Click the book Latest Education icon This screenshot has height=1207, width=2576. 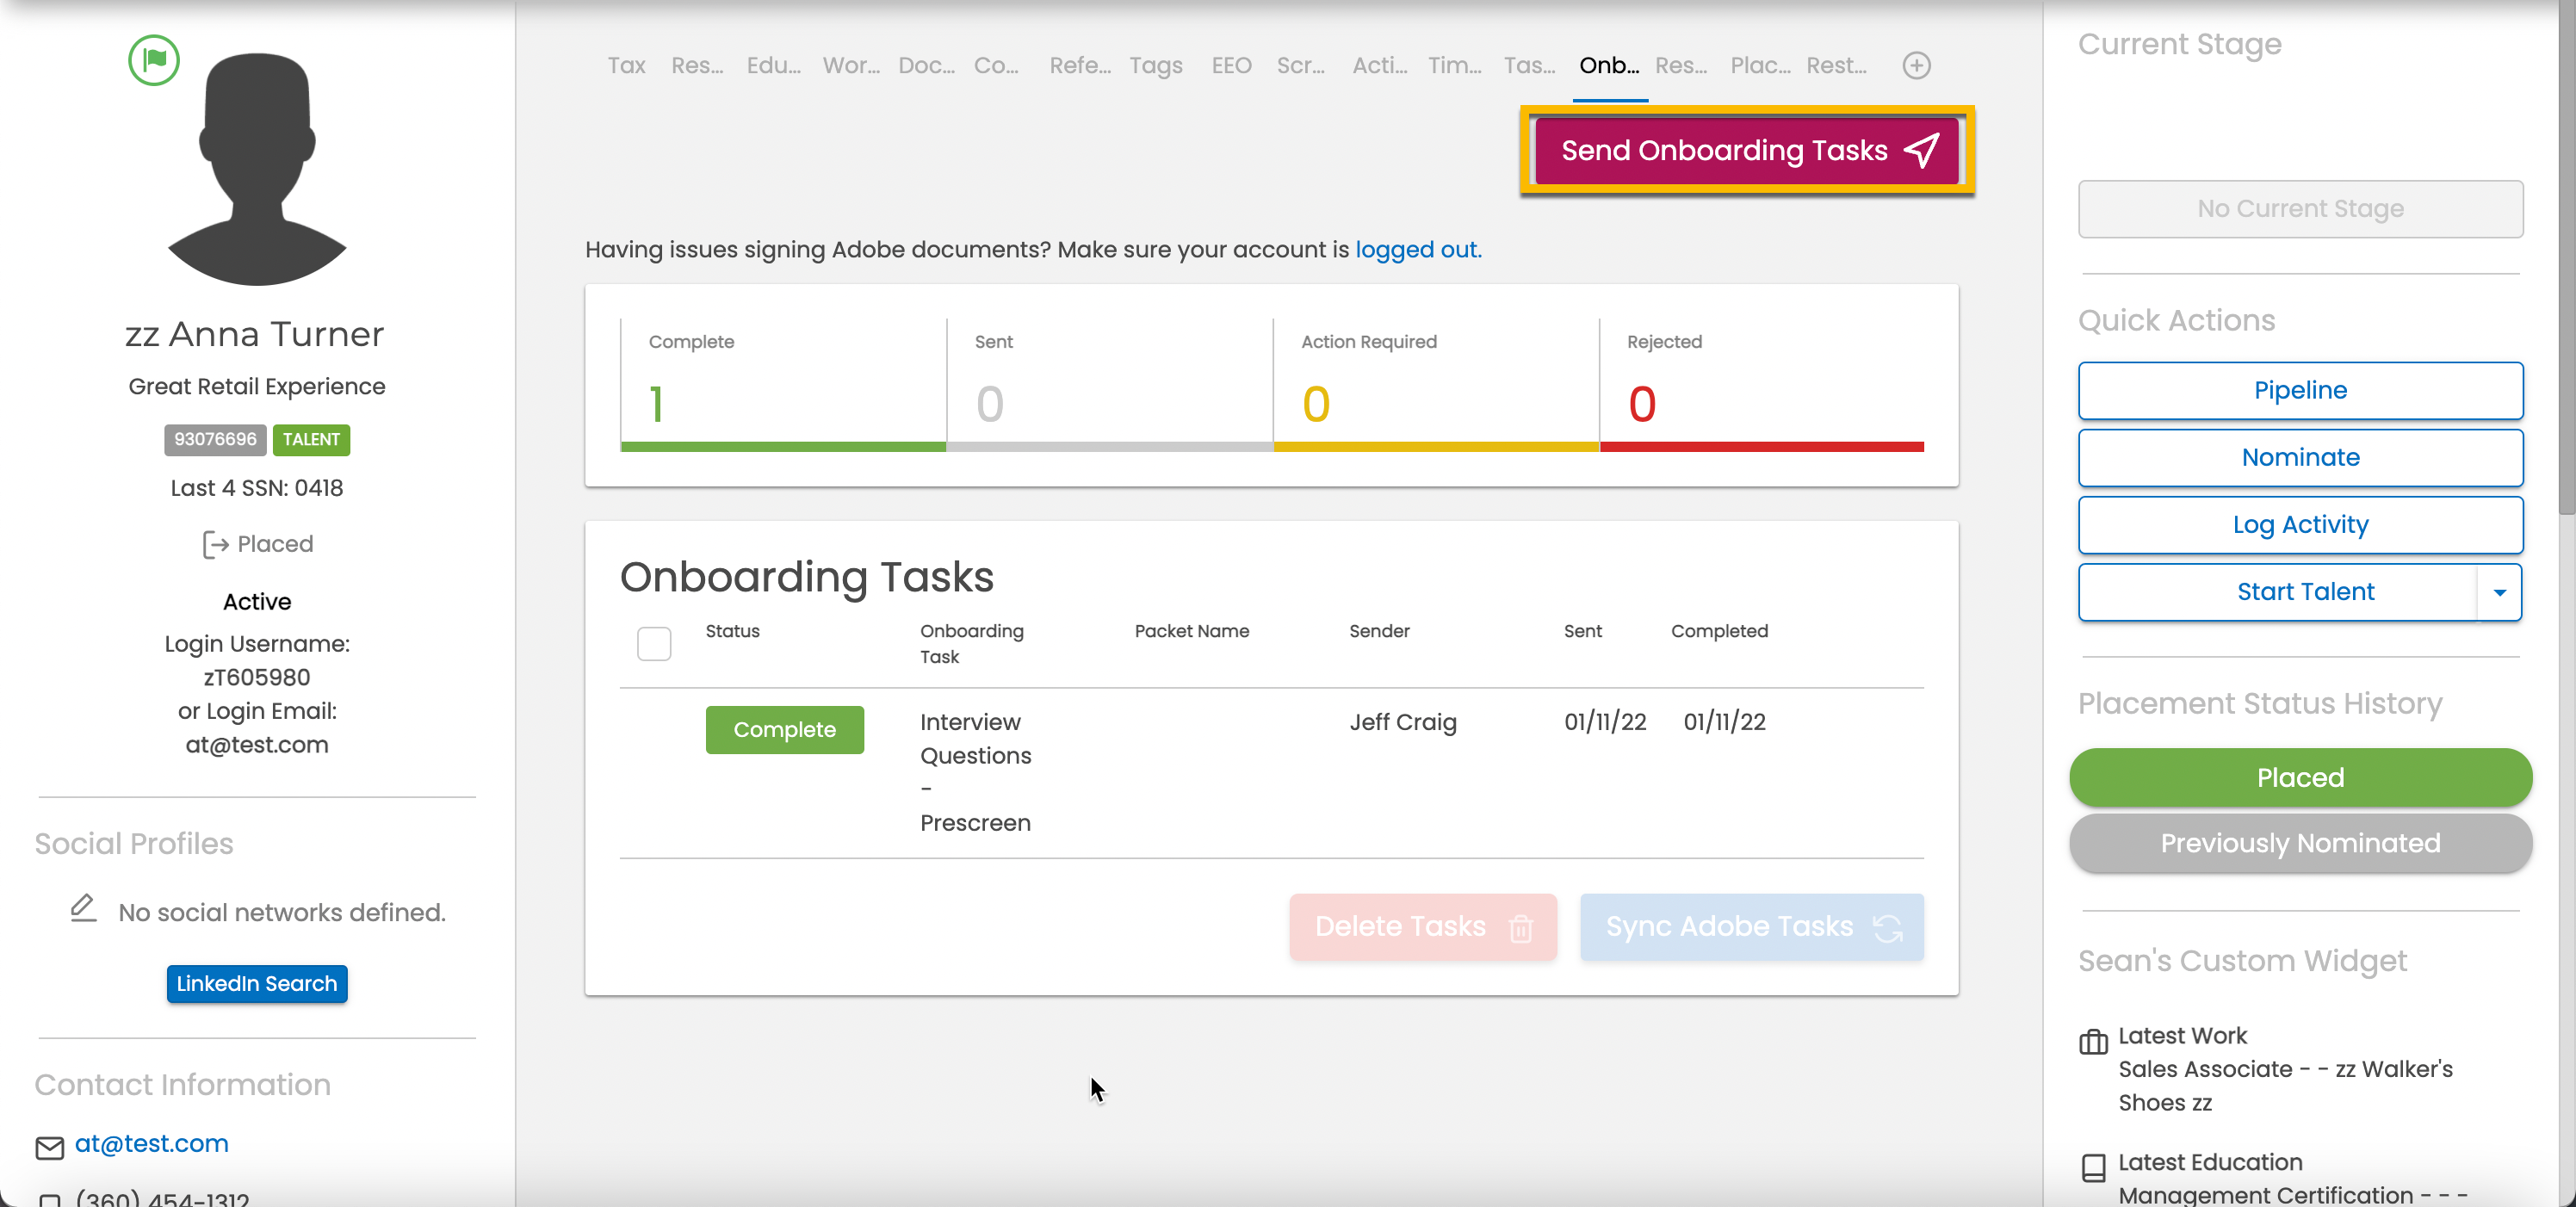coord(2093,1167)
